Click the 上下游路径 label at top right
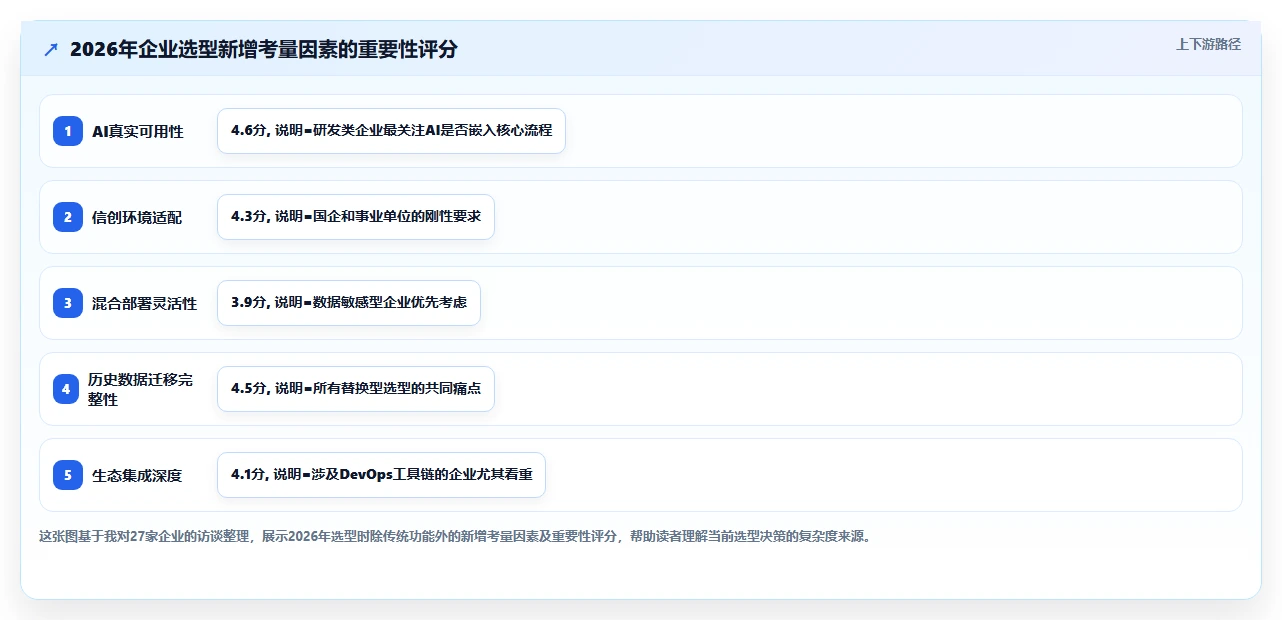Screen dimensions: 1282x620 [1208, 44]
